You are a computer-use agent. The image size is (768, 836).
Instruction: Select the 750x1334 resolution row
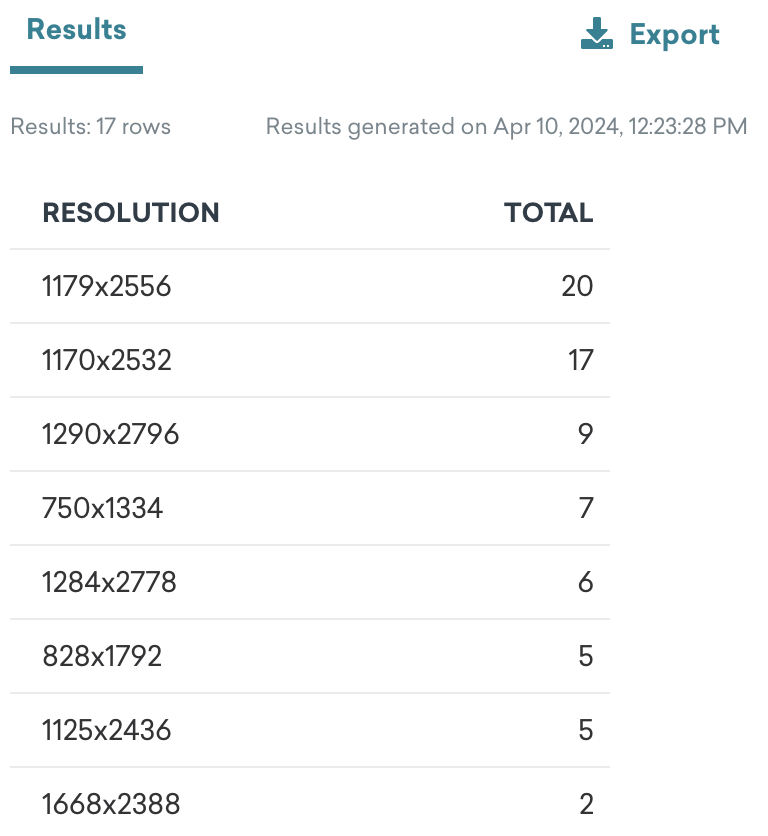click(310, 508)
